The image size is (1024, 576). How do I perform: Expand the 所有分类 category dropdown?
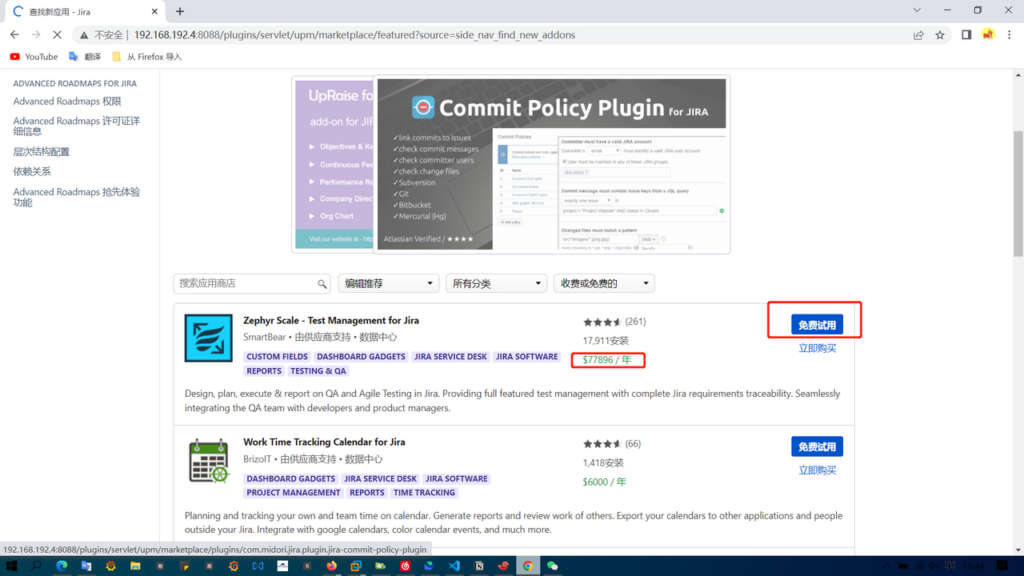point(498,284)
